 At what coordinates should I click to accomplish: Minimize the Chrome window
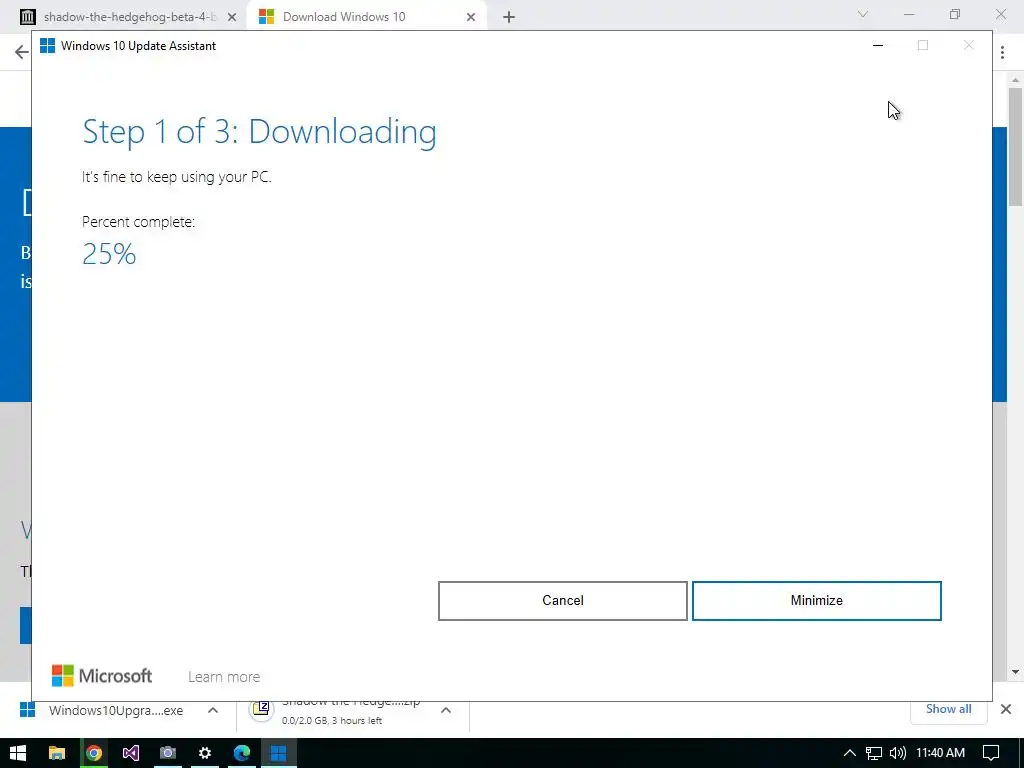pyautogui.click(x=909, y=14)
